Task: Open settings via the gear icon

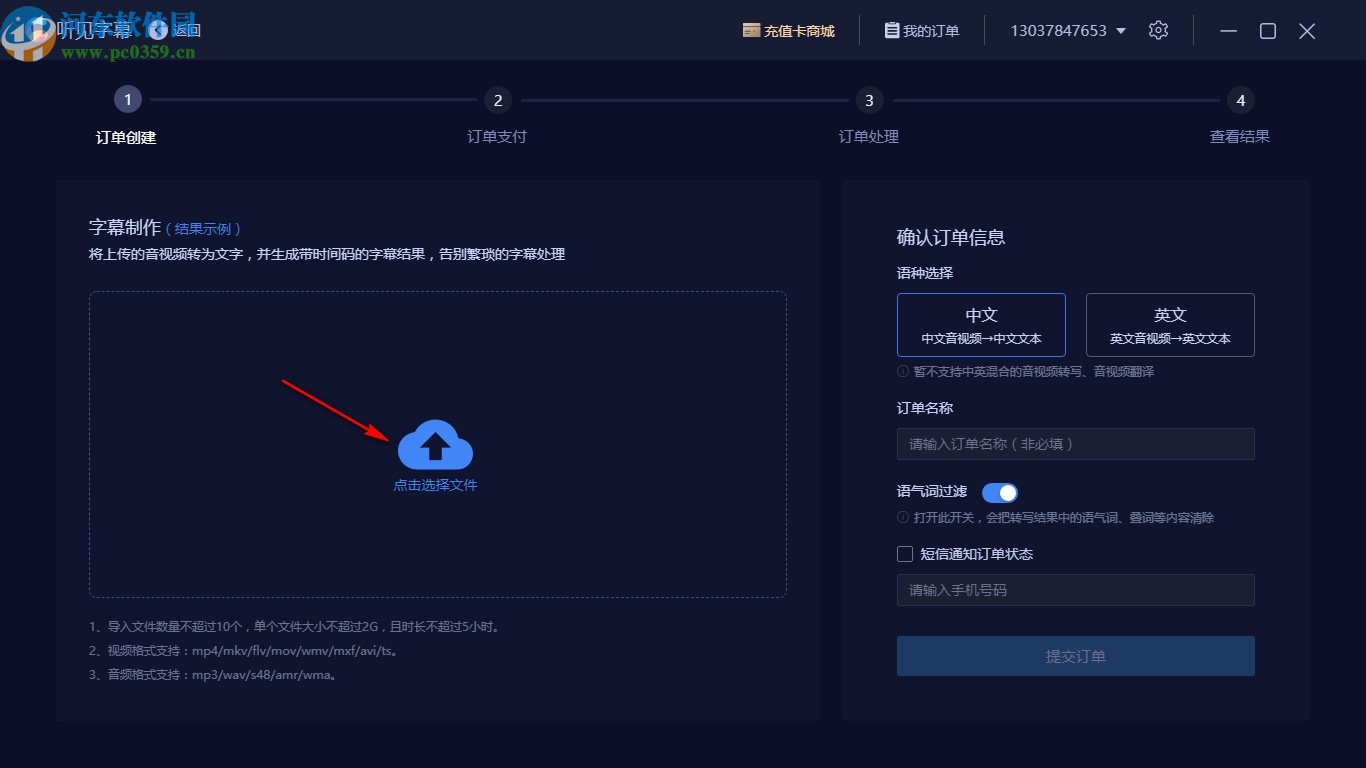Action: [1158, 30]
